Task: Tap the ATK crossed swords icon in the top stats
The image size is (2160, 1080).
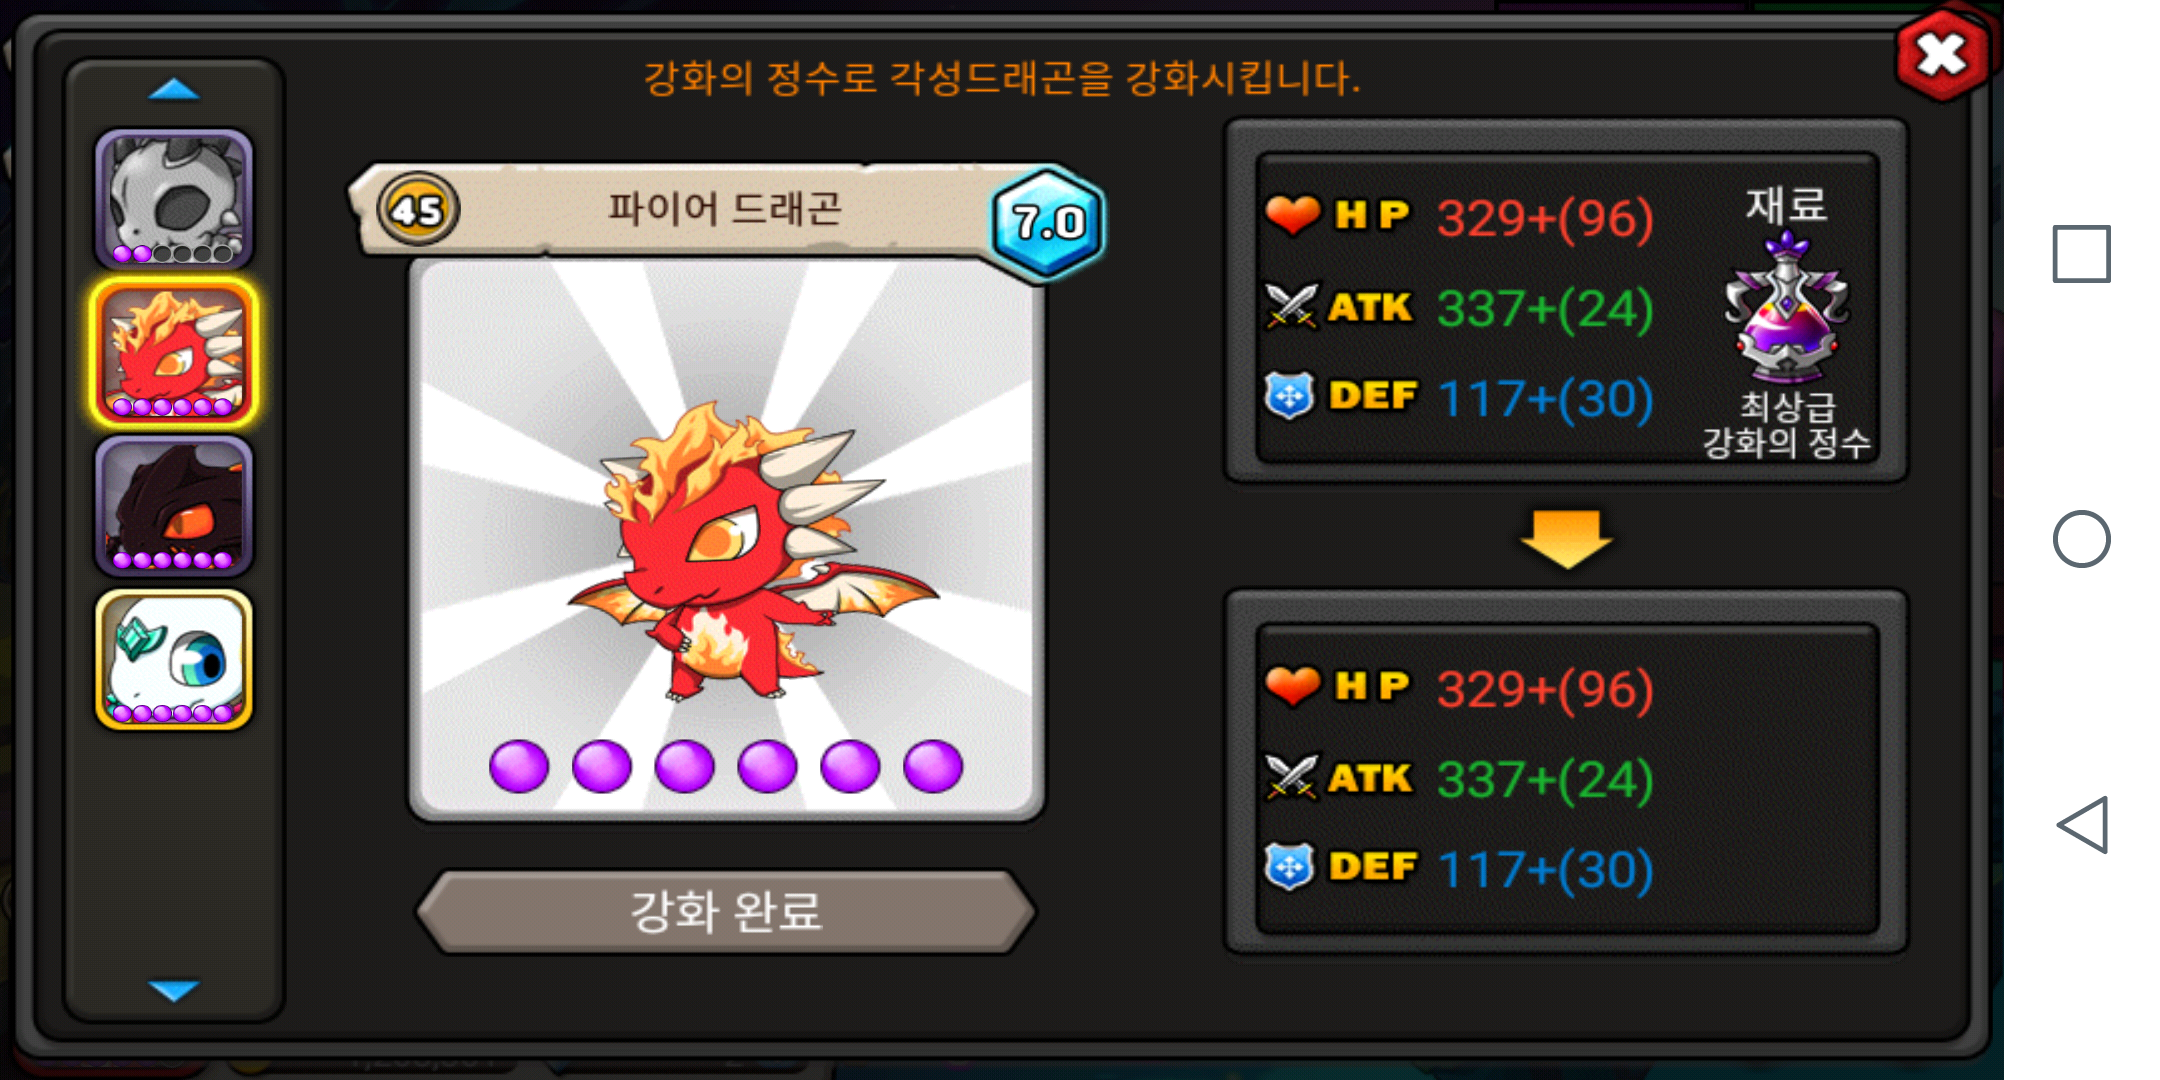Action: coord(1291,306)
